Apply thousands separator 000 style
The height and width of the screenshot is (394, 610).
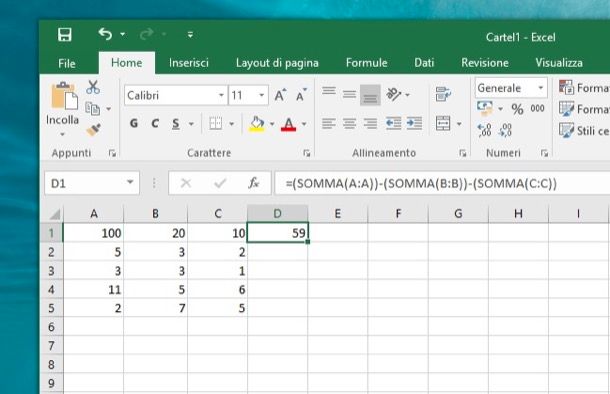(x=538, y=109)
